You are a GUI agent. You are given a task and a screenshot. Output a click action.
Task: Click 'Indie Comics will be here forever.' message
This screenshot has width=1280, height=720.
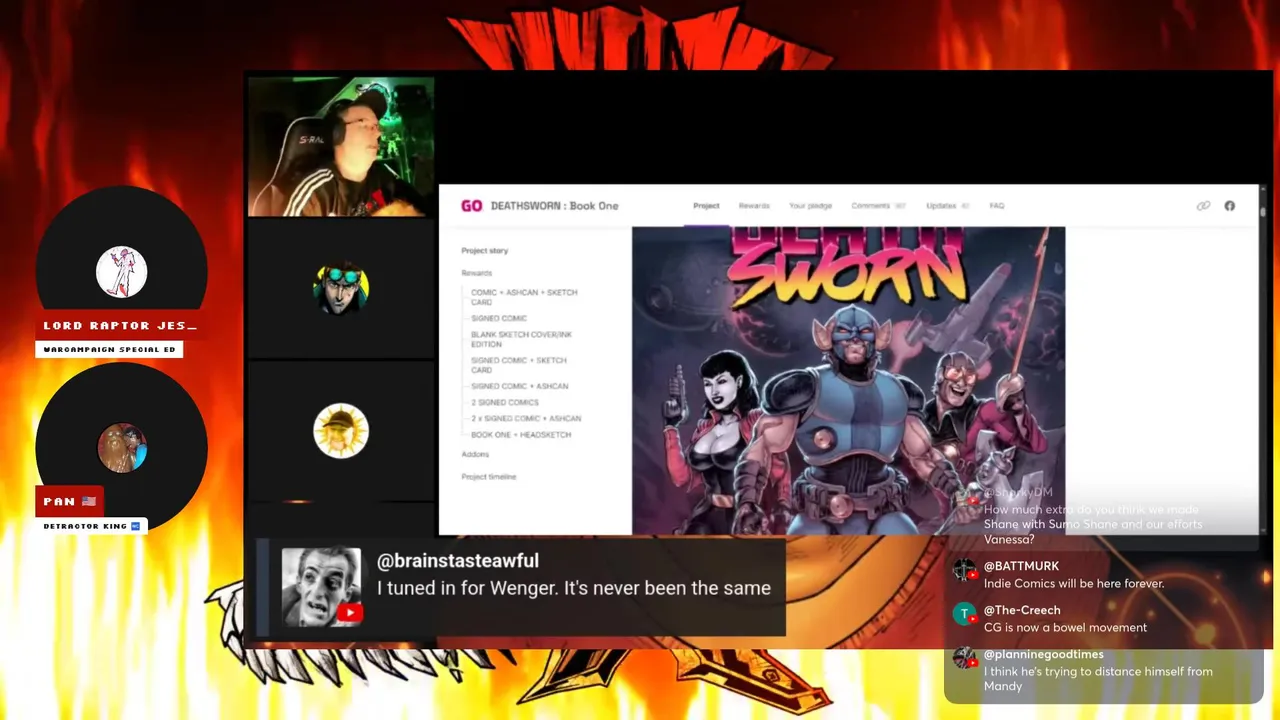tap(1074, 584)
